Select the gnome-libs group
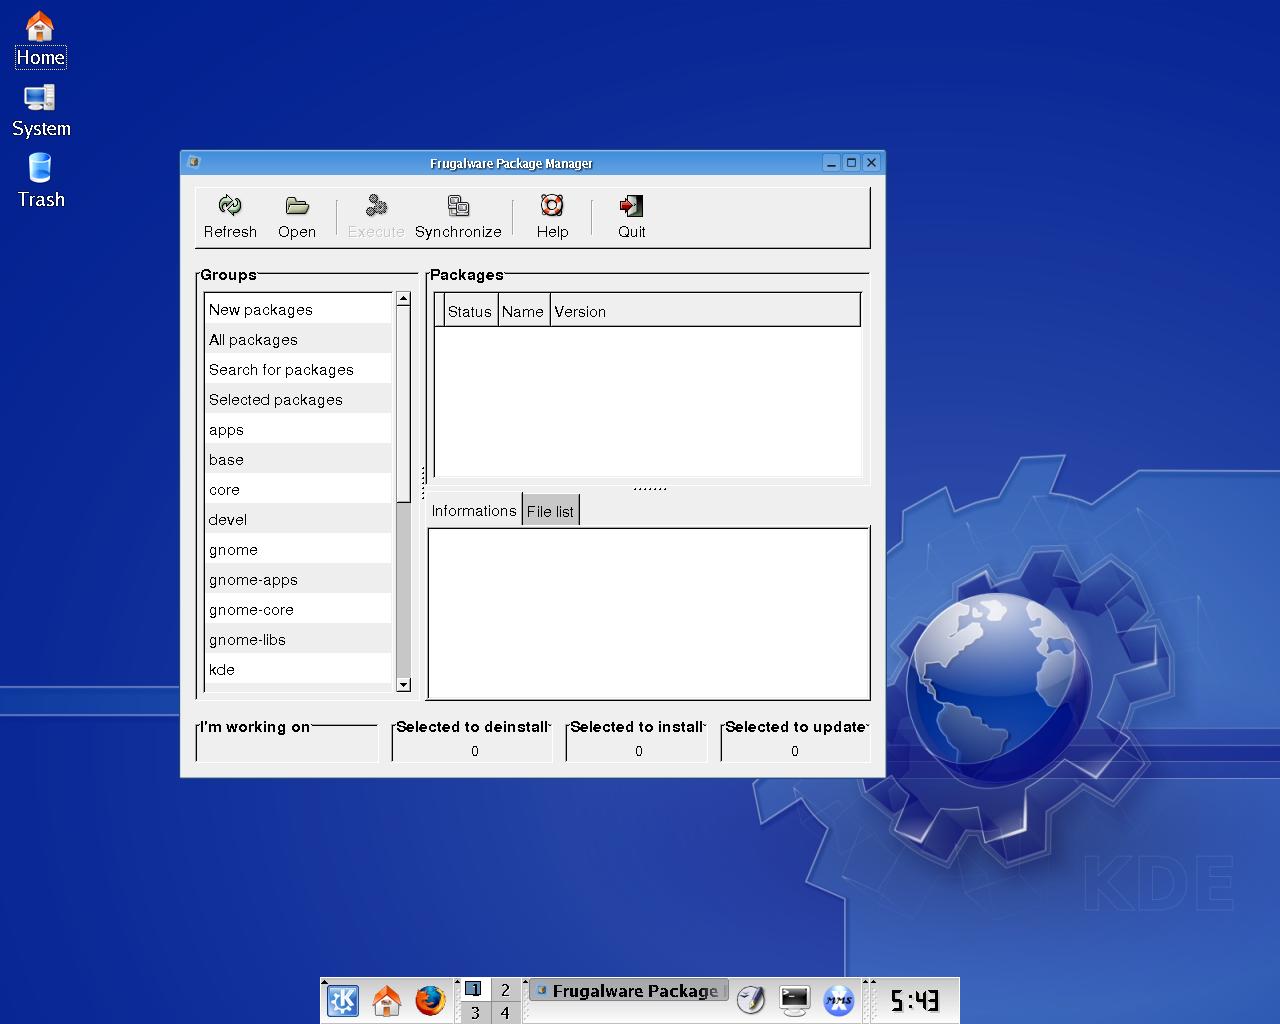Screen dimensions: 1280x1024 coord(298,640)
